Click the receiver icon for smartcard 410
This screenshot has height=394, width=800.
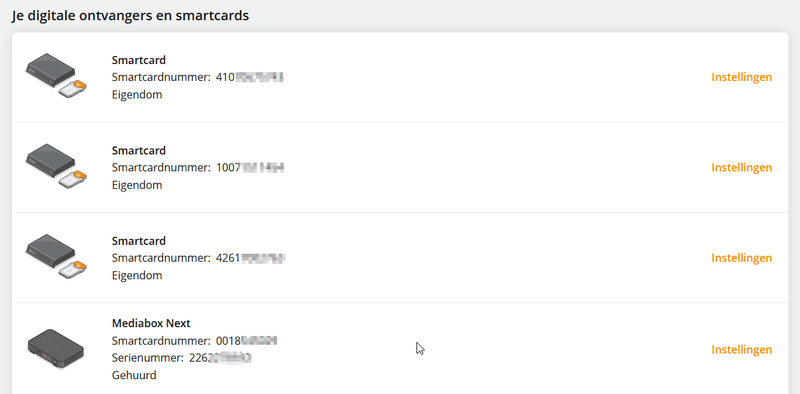tap(56, 76)
